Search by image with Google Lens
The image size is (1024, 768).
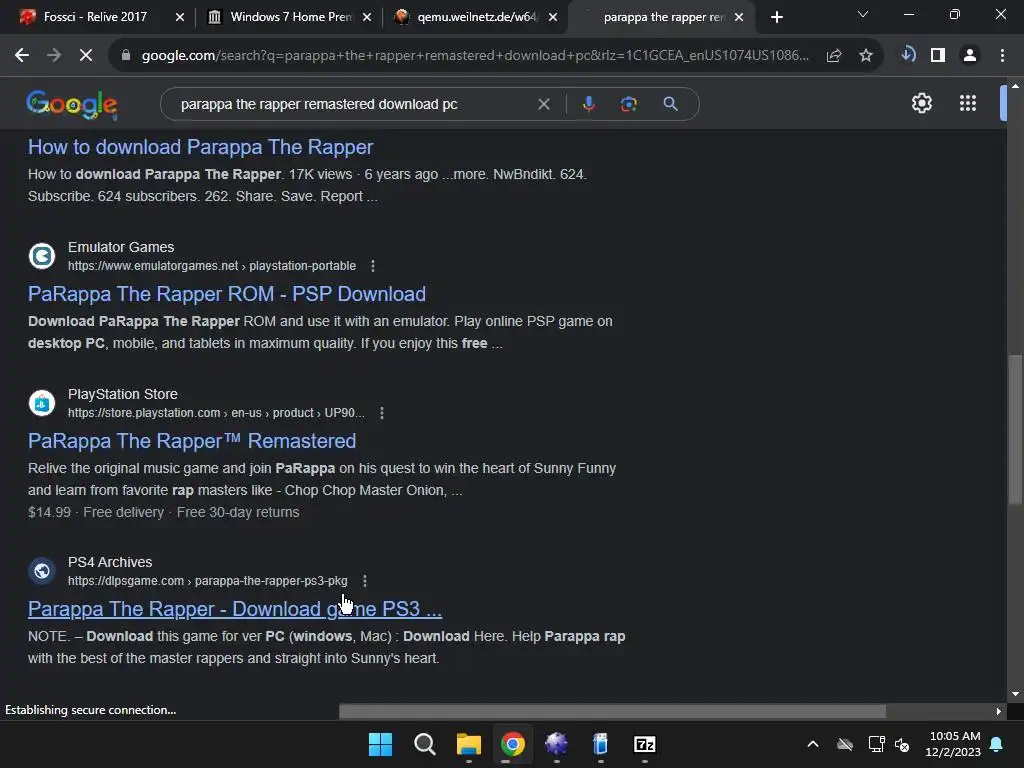pos(629,104)
